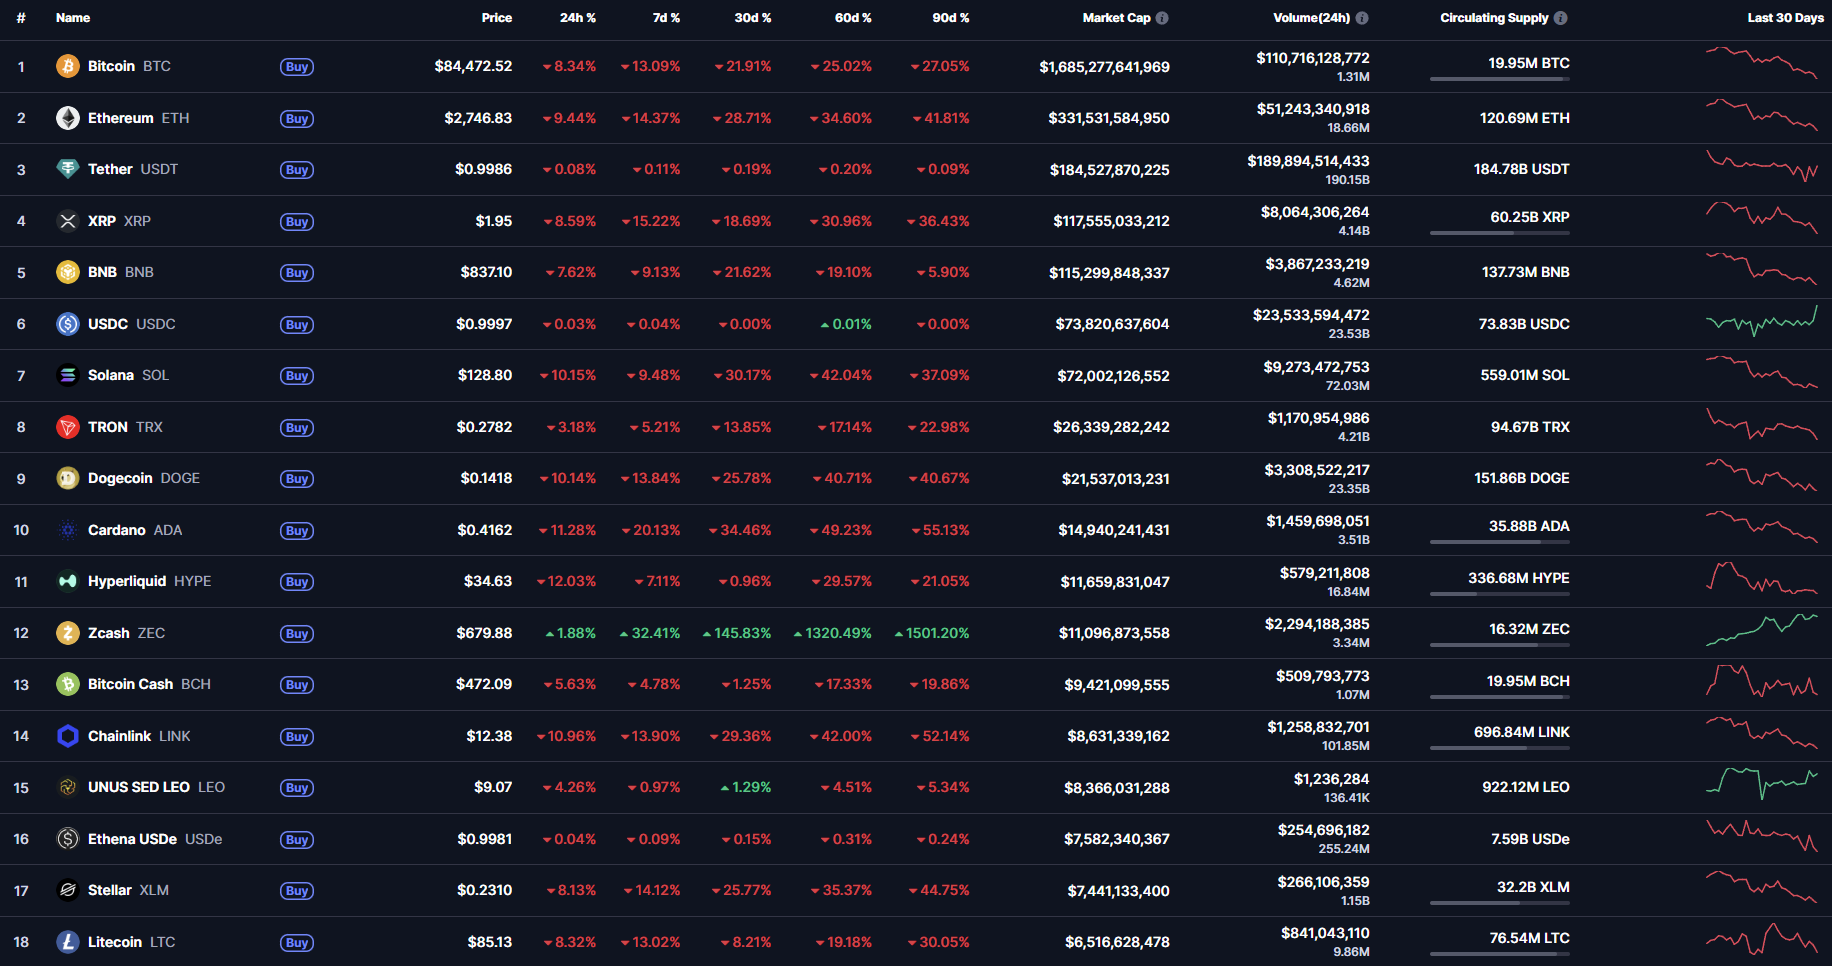Open Bitcoin Cash's 30-day sparkline chart
The height and width of the screenshot is (966, 1832).
pos(1762,681)
